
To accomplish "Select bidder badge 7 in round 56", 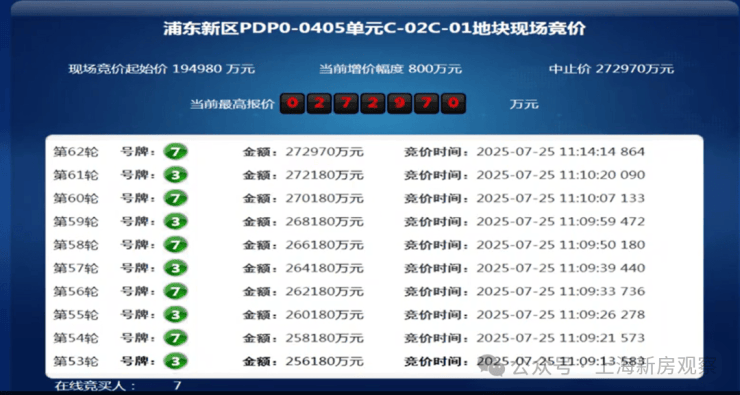I will pos(176,292).
